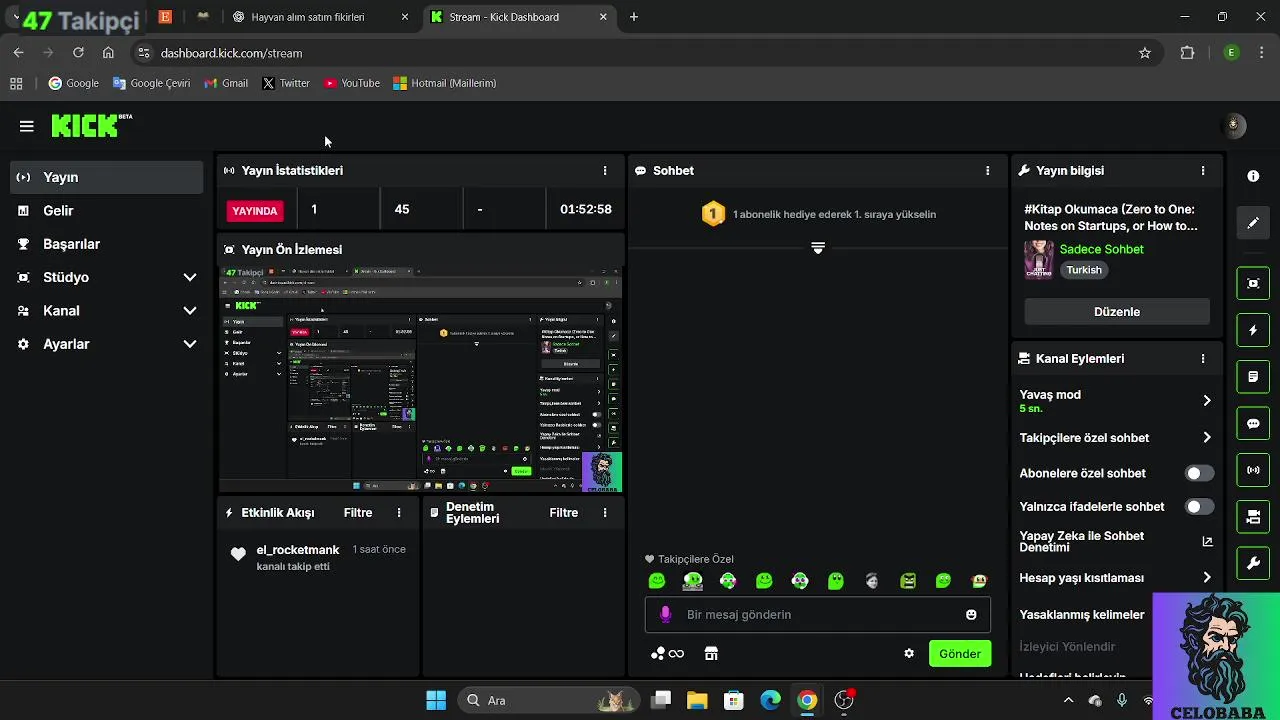Select Yayın in the sidebar
This screenshot has height=720, width=1280.
[107, 177]
